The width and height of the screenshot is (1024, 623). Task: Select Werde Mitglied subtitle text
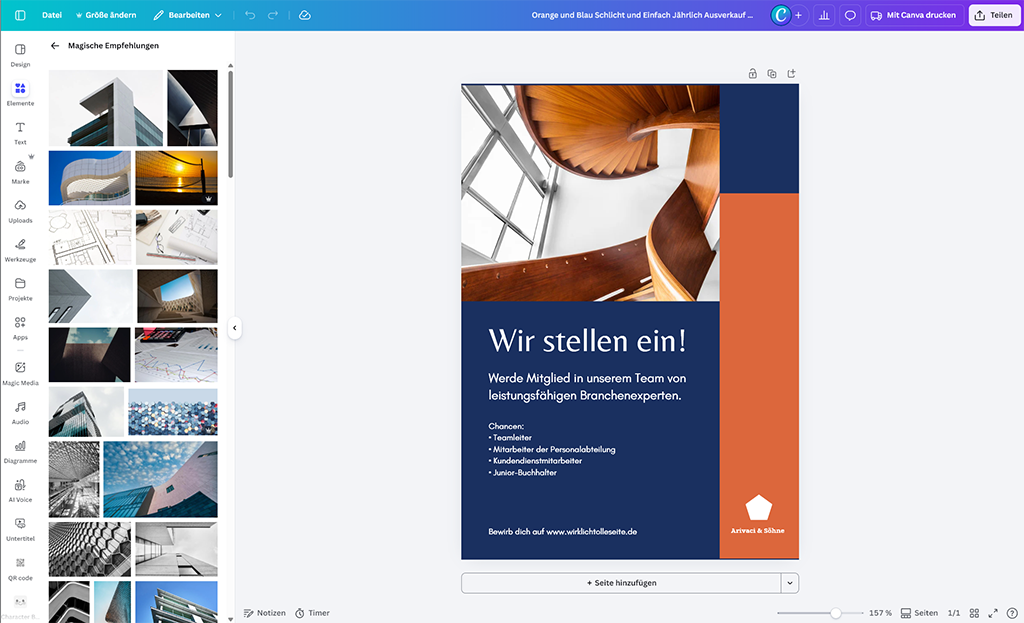tap(587, 387)
